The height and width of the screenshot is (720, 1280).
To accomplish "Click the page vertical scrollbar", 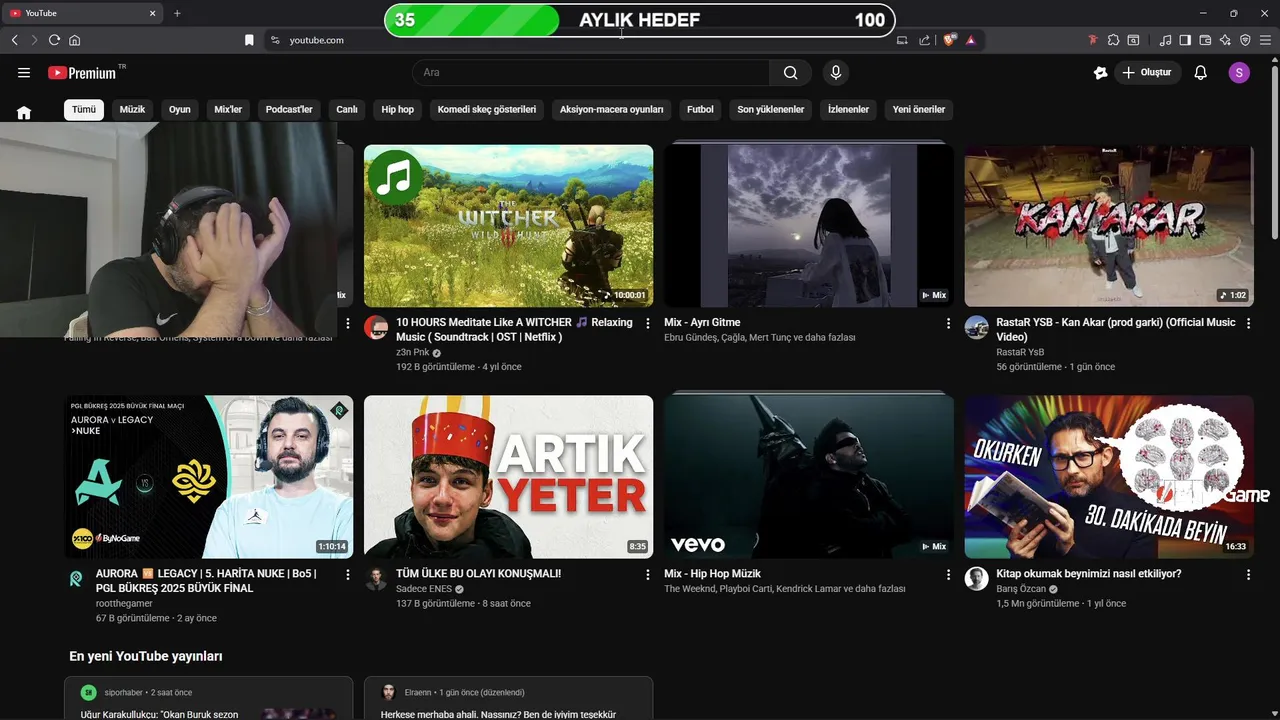I will [1274, 150].
